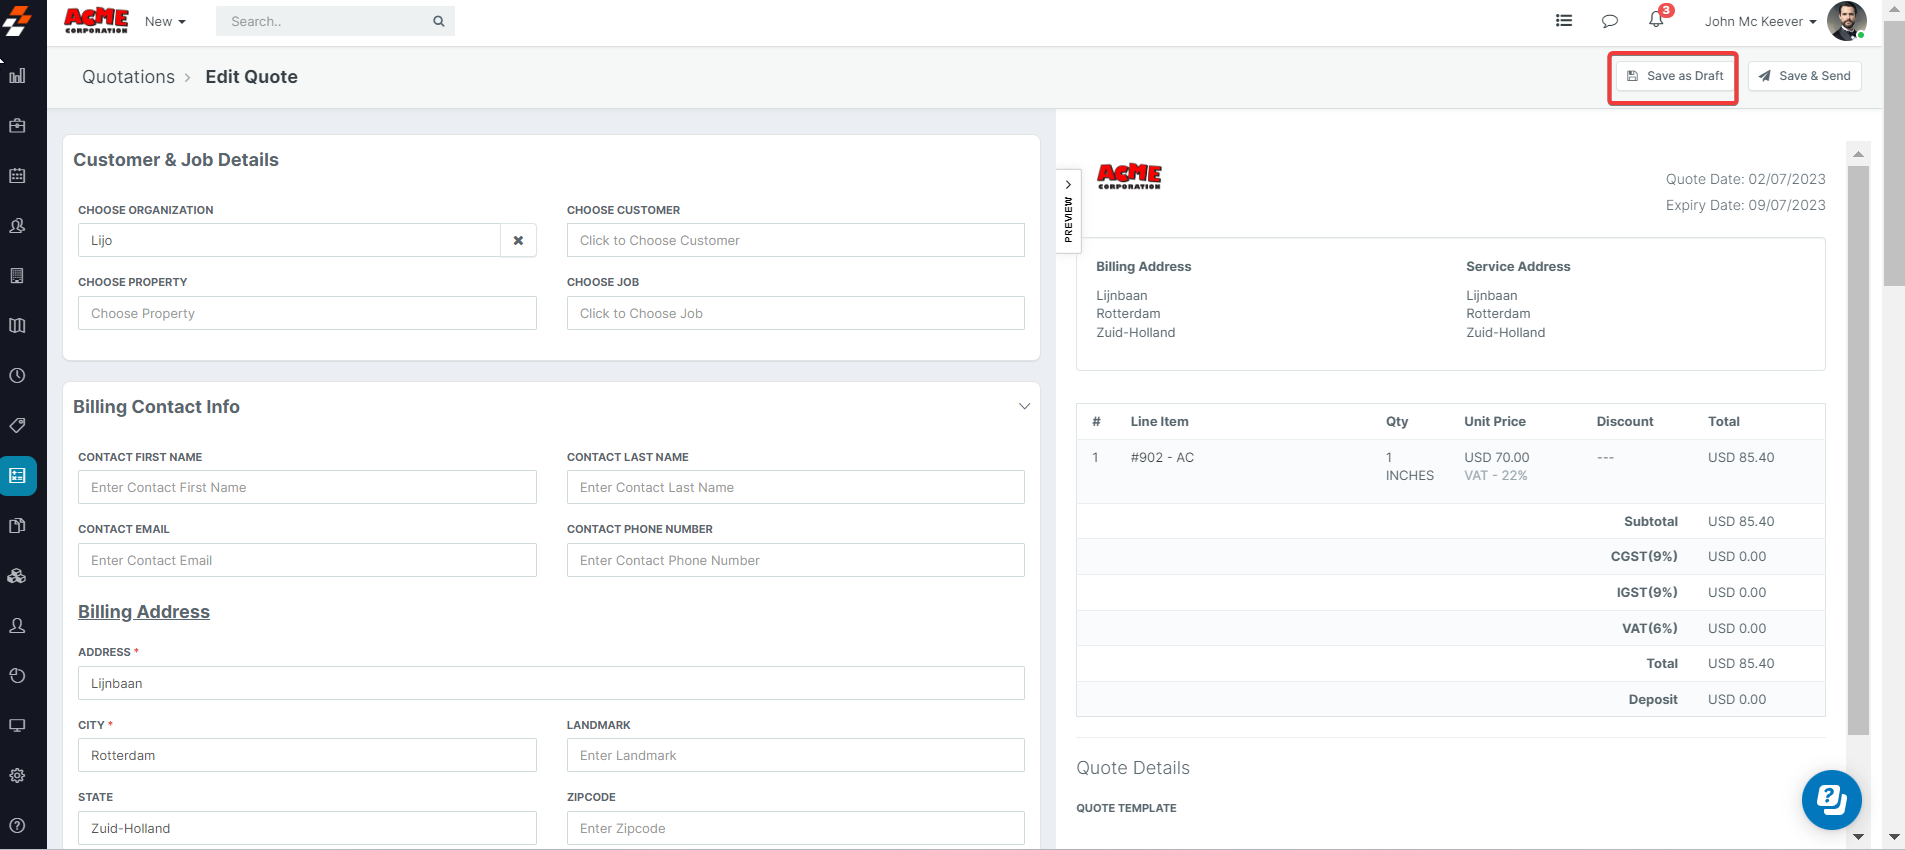The height and width of the screenshot is (850, 1905).
Task: Click 'Expiry Date: 09/07/2023' text
Action: 1745,205
